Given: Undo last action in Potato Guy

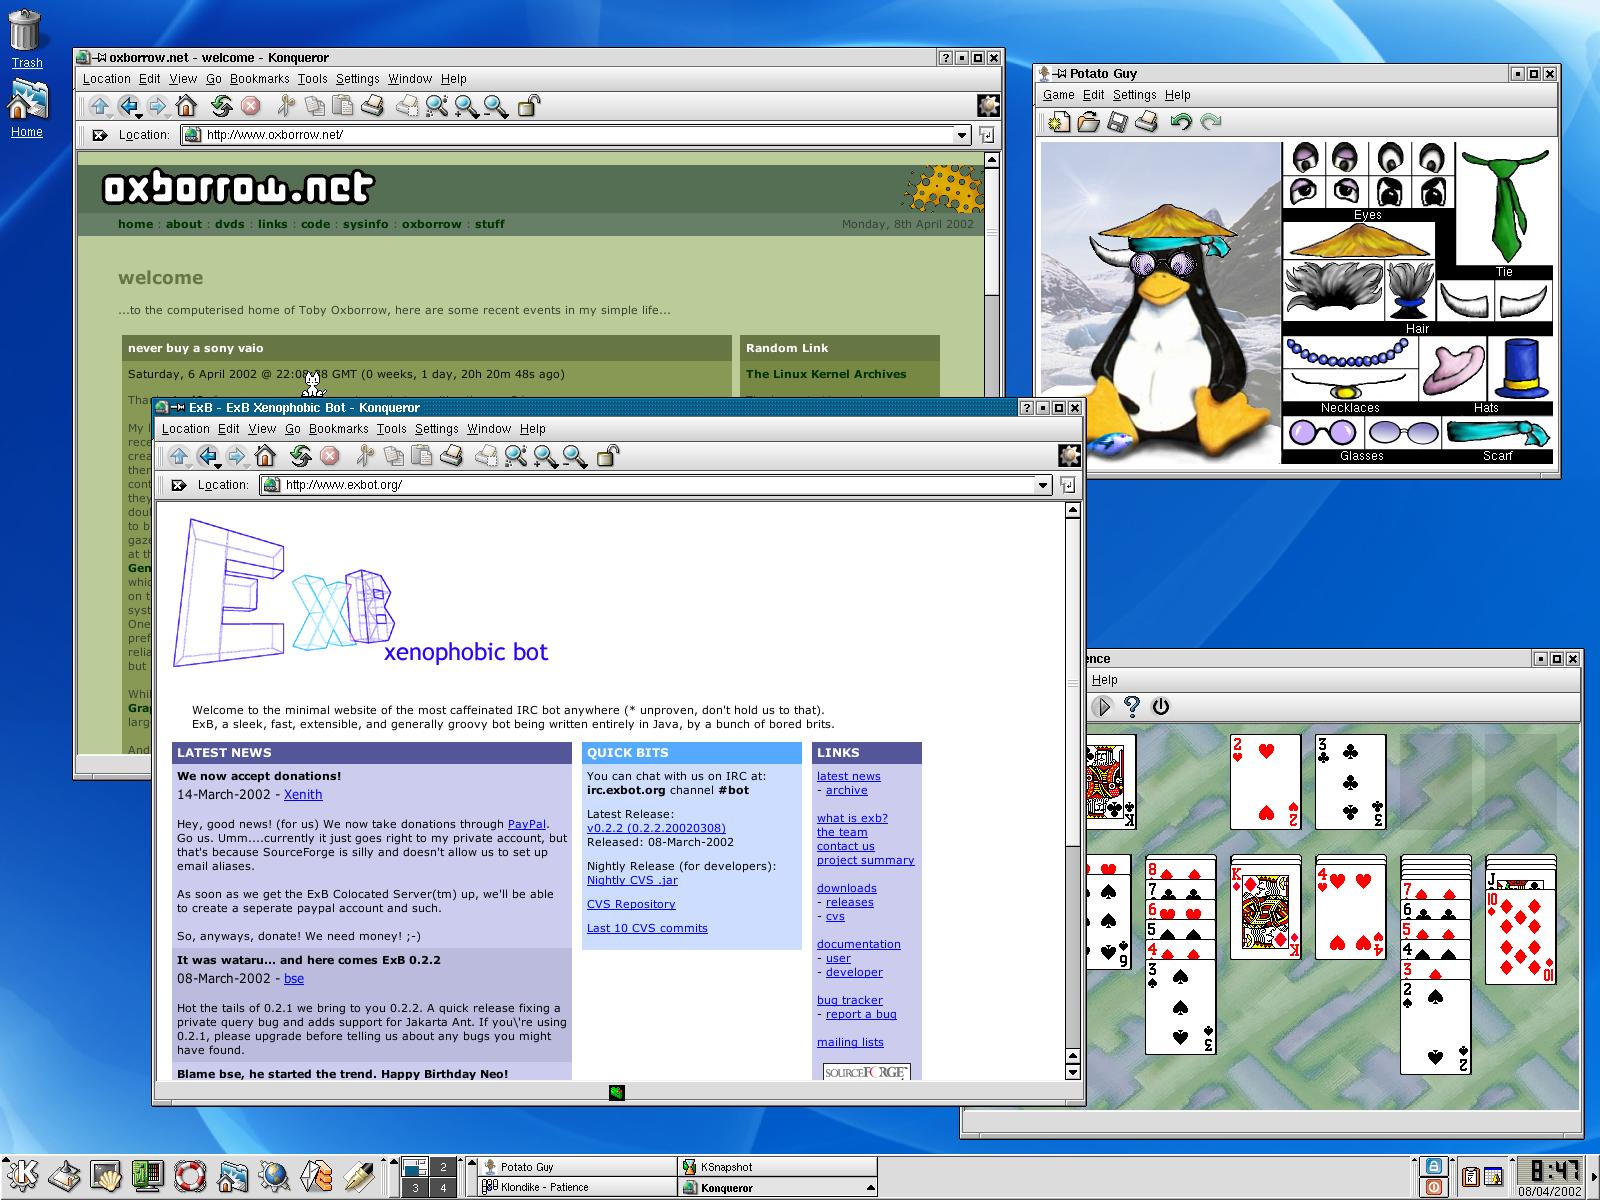Looking at the screenshot, I should (1181, 122).
